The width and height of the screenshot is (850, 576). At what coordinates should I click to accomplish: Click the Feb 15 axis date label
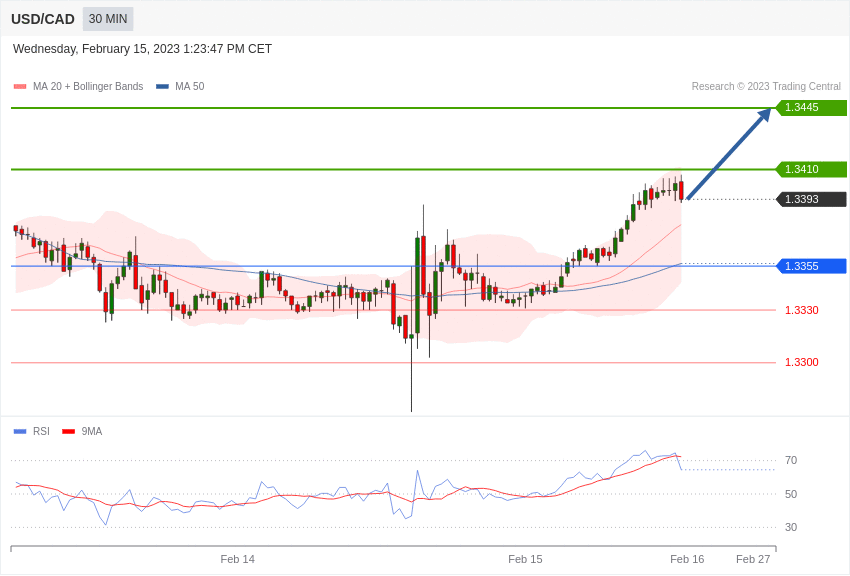(x=525, y=559)
